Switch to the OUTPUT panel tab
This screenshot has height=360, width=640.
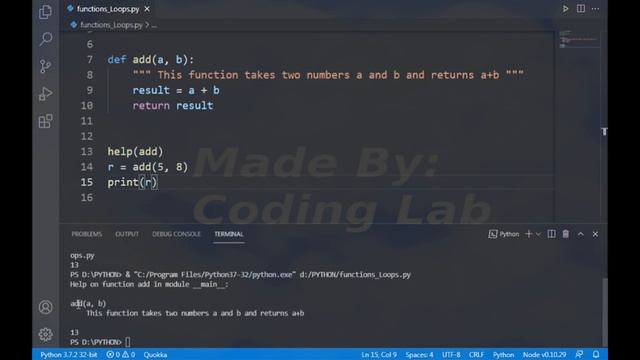coord(127,234)
